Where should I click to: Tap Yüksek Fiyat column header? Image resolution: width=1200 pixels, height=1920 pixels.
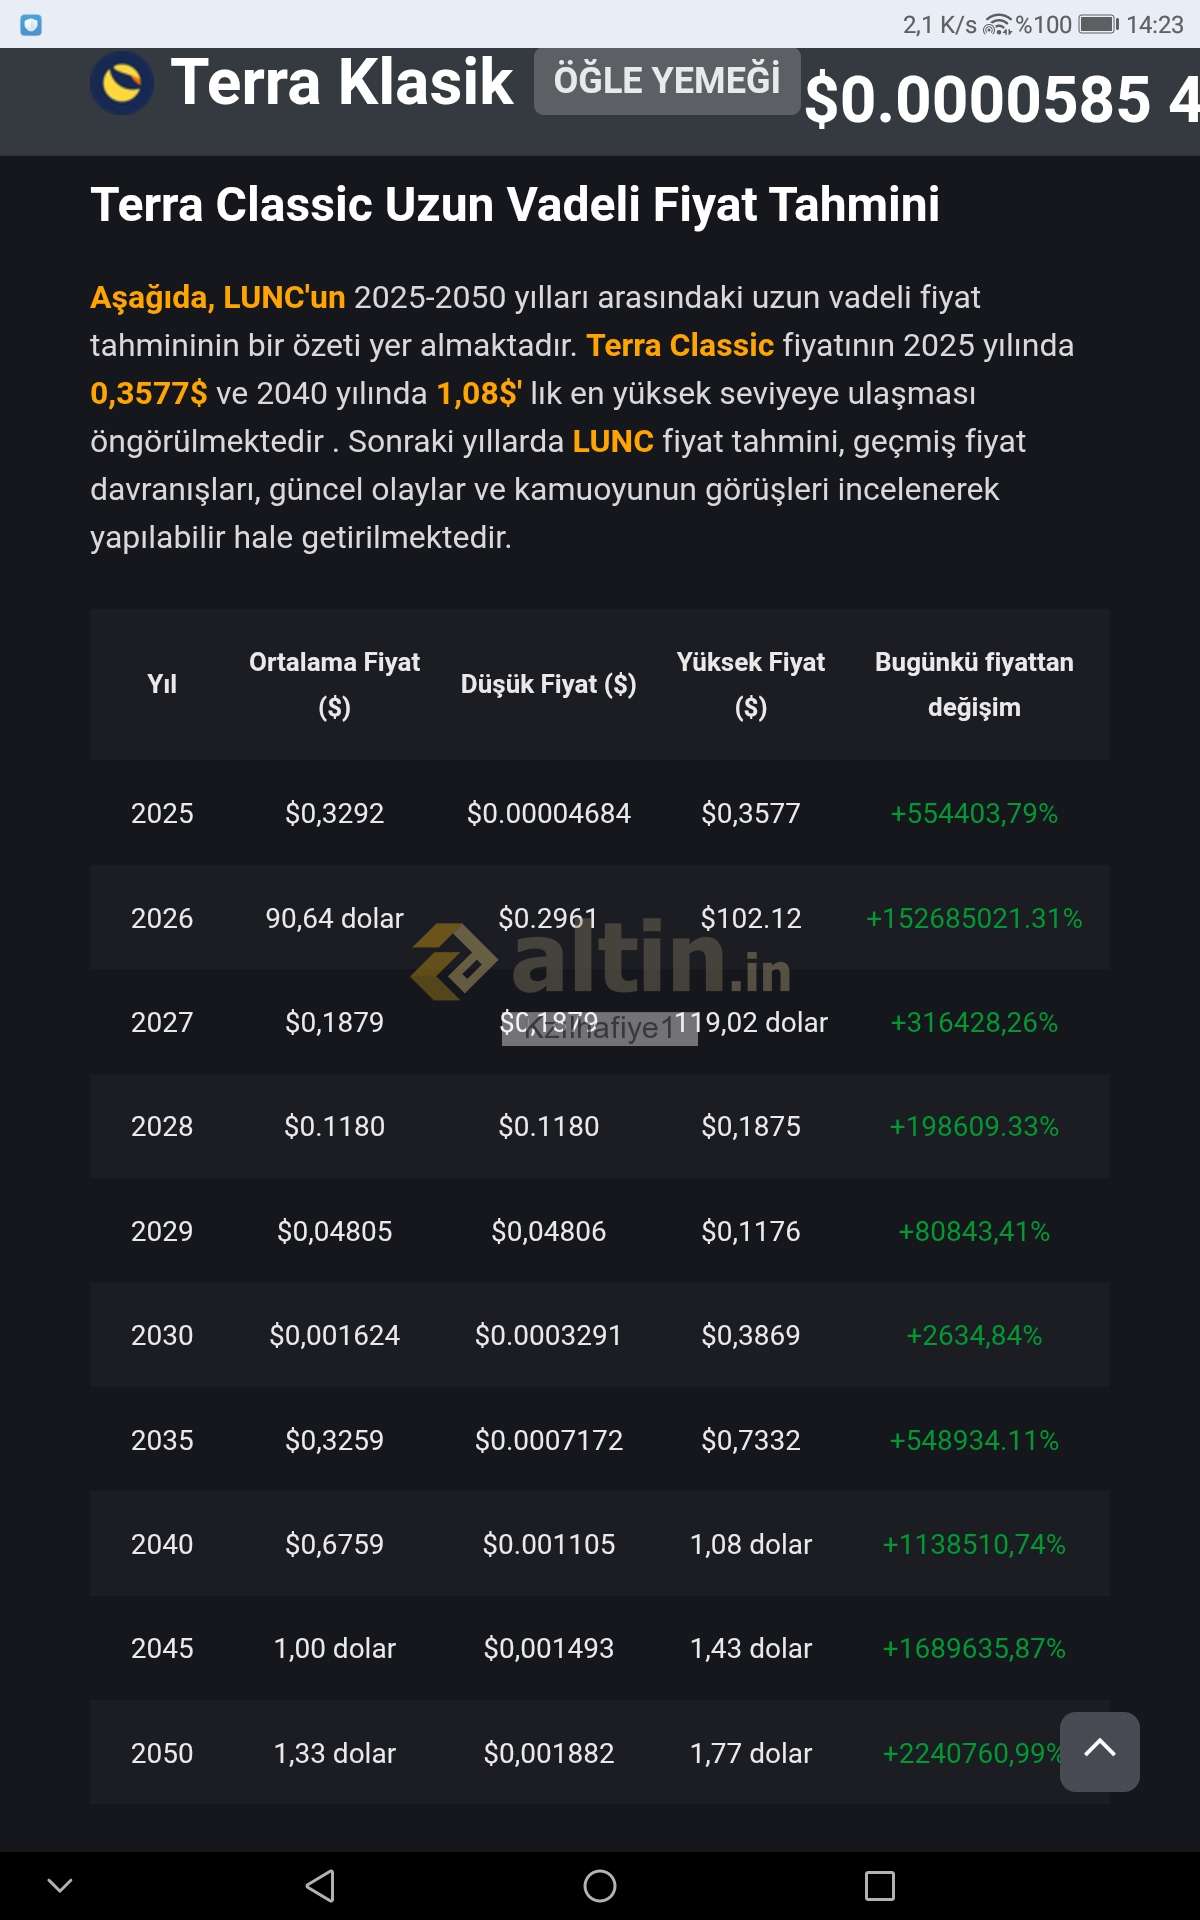(751, 684)
